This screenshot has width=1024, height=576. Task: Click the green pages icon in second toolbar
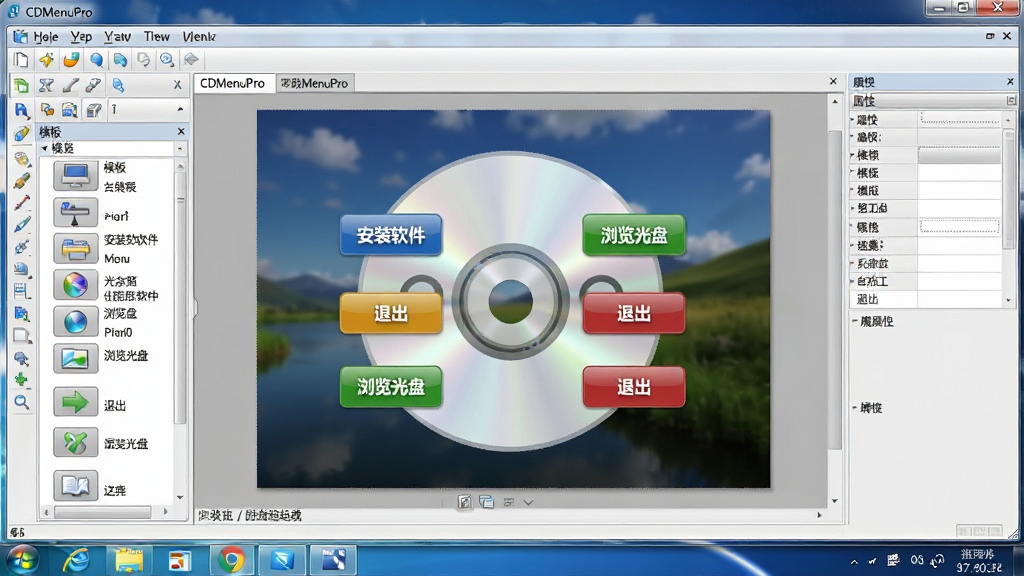coord(21,85)
